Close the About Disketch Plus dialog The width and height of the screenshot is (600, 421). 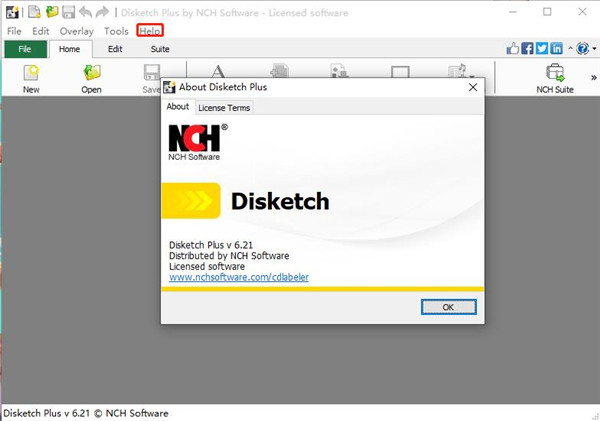coord(473,87)
